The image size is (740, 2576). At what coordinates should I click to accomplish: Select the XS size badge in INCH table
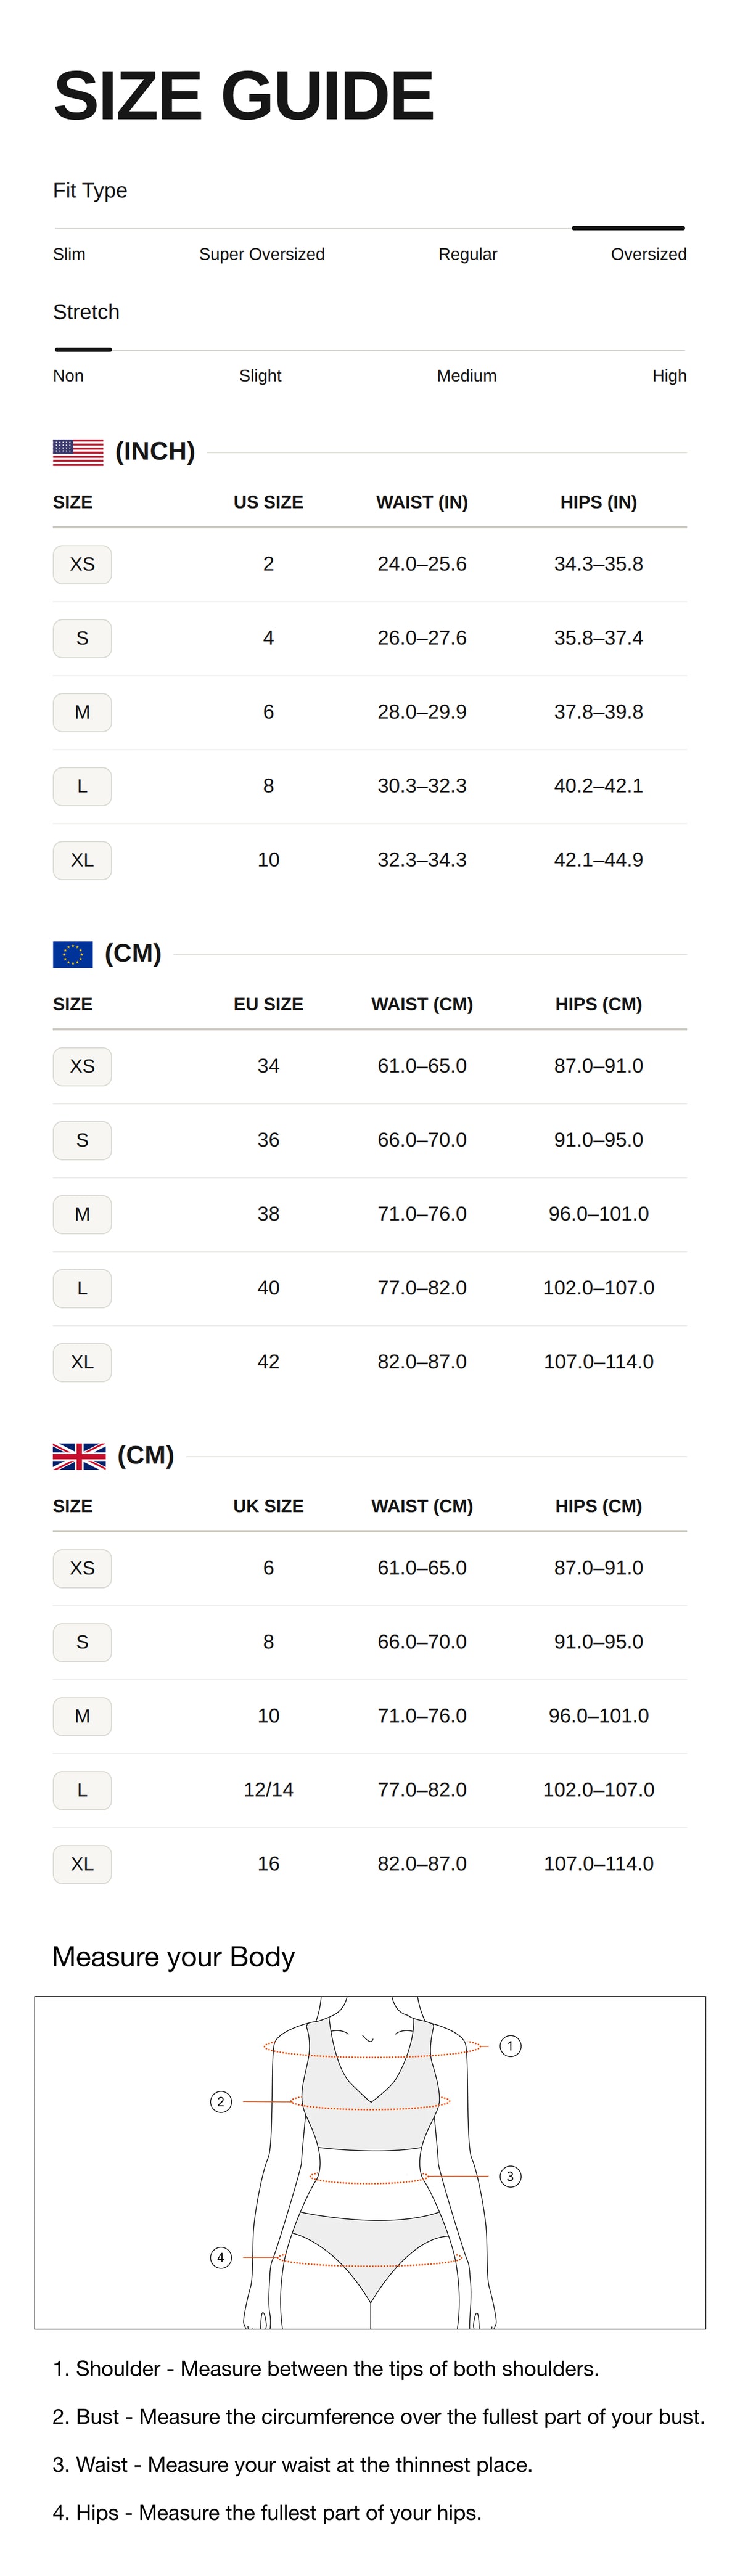(82, 564)
